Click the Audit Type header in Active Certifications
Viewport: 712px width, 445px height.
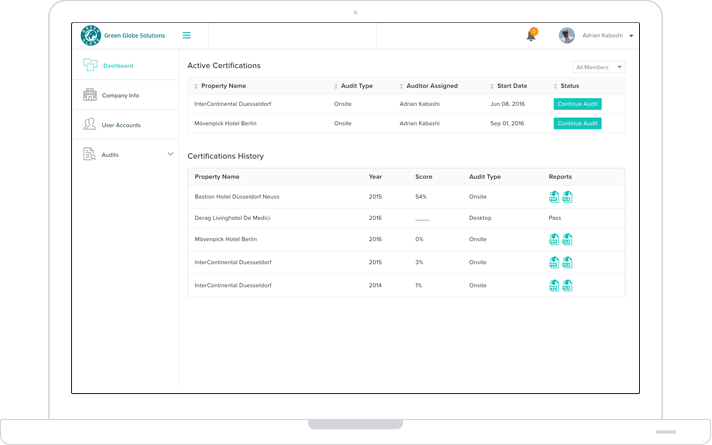[357, 86]
